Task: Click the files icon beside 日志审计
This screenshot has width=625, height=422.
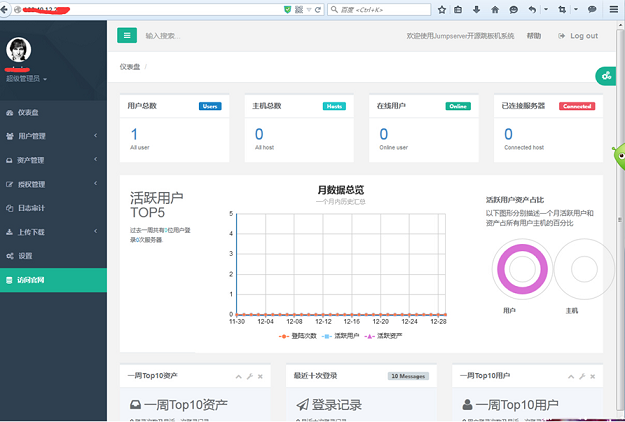Action: coord(10,208)
